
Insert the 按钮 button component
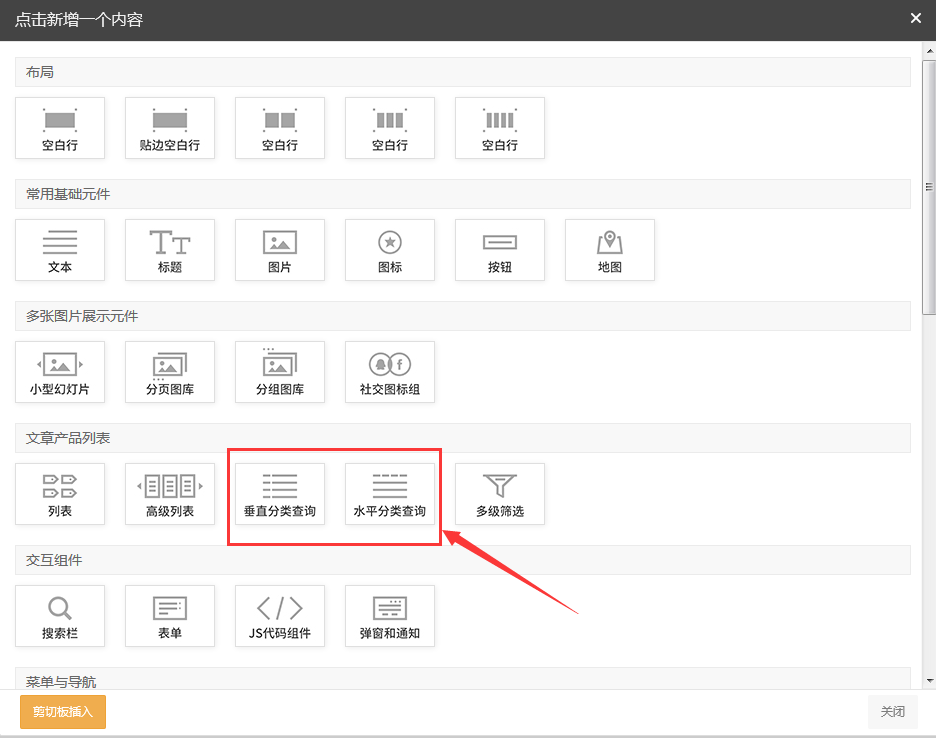coord(500,250)
